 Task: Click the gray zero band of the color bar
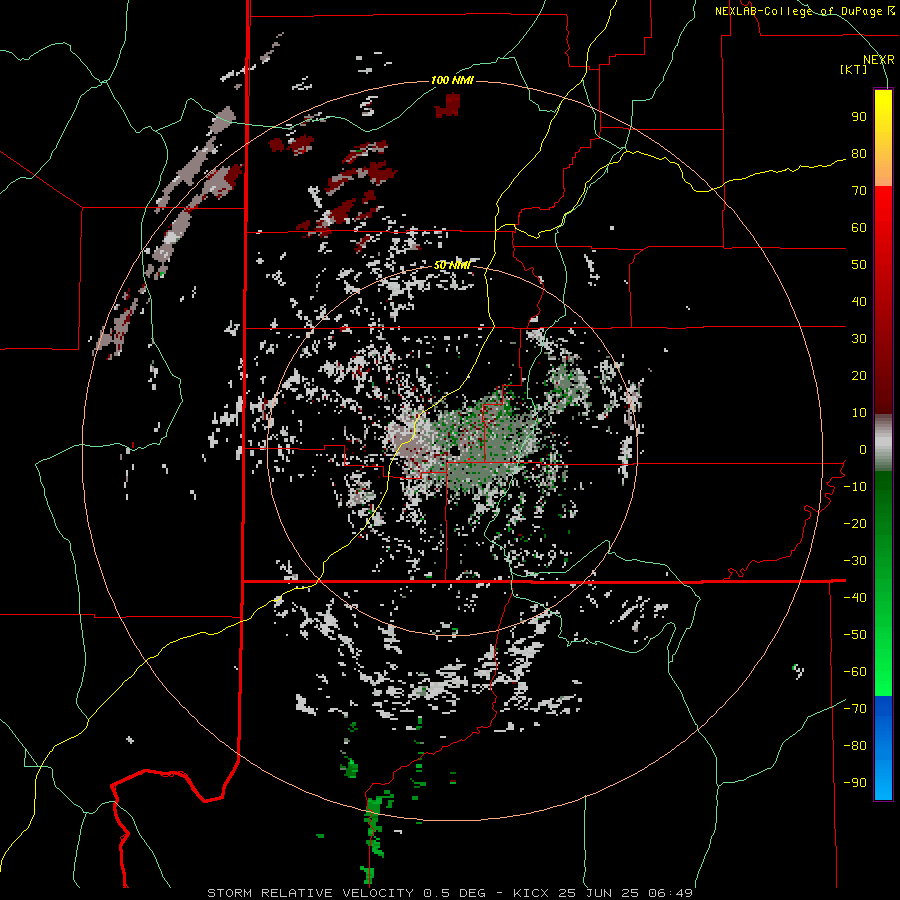click(883, 443)
